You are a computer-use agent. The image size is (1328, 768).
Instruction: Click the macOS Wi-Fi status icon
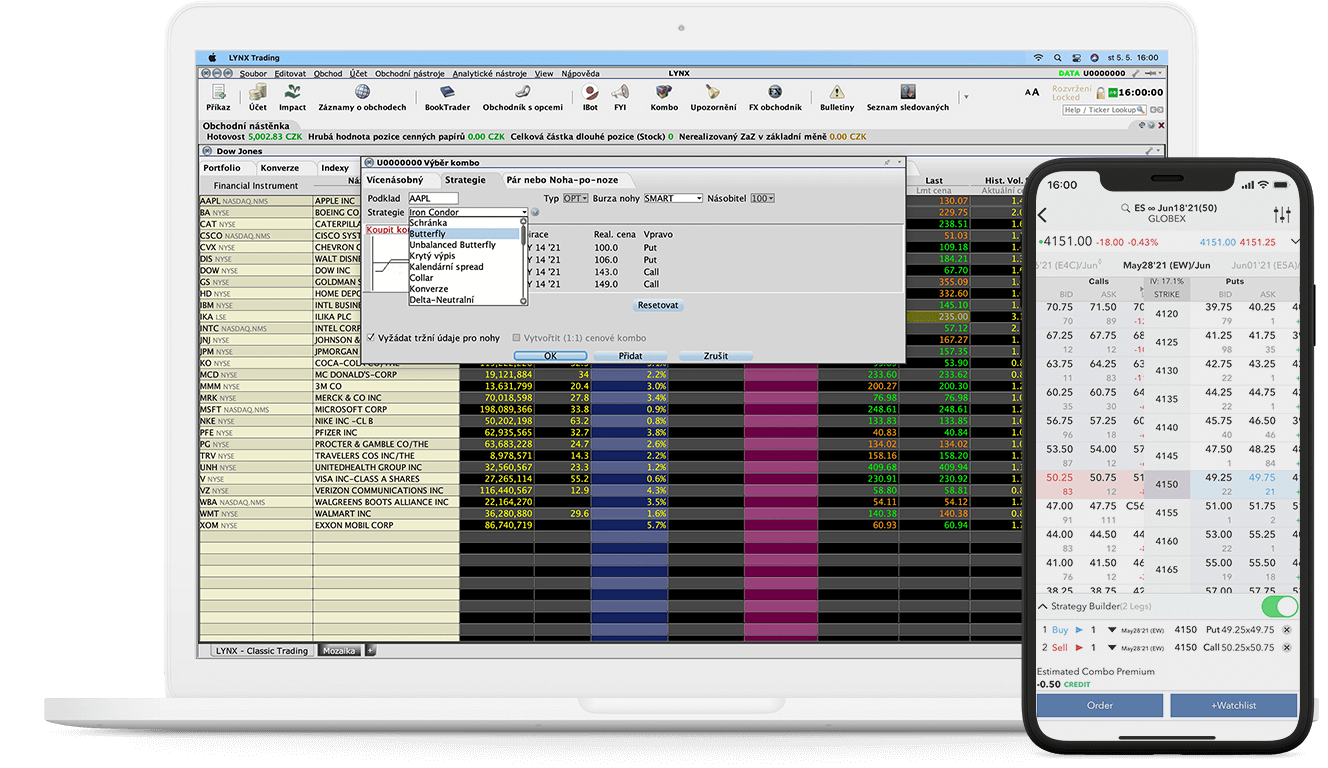click(x=1038, y=58)
